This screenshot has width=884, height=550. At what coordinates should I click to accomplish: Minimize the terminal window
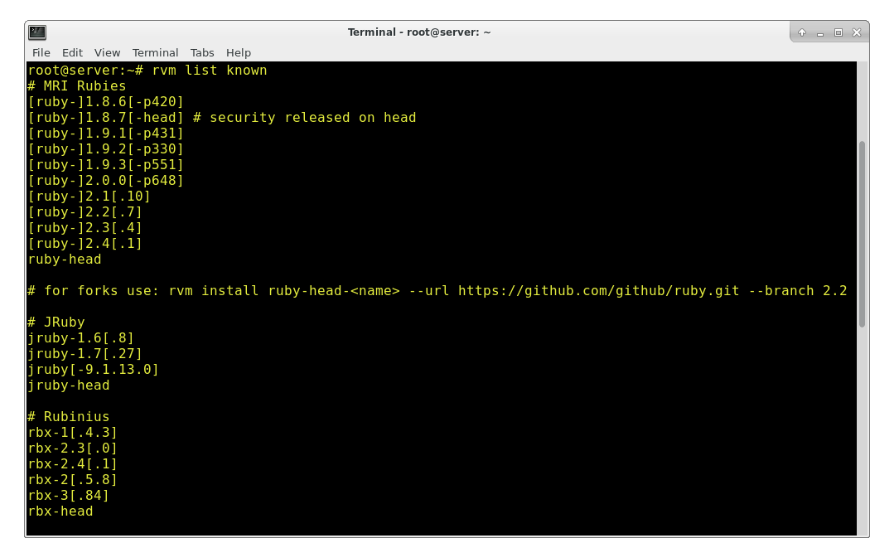click(x=820, y=33)
